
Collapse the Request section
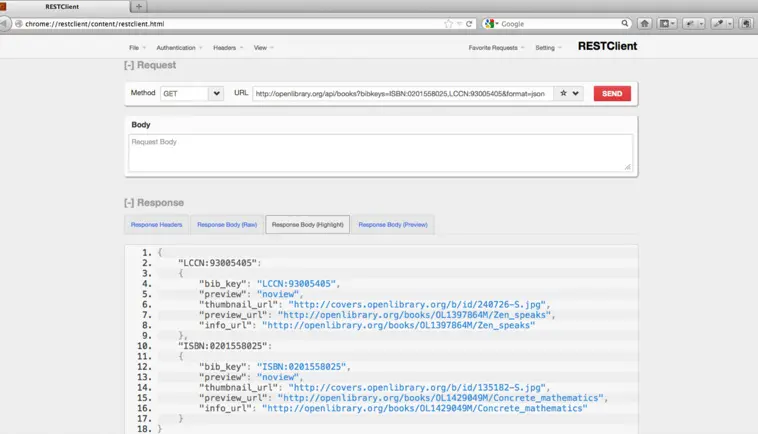point(129,65)
